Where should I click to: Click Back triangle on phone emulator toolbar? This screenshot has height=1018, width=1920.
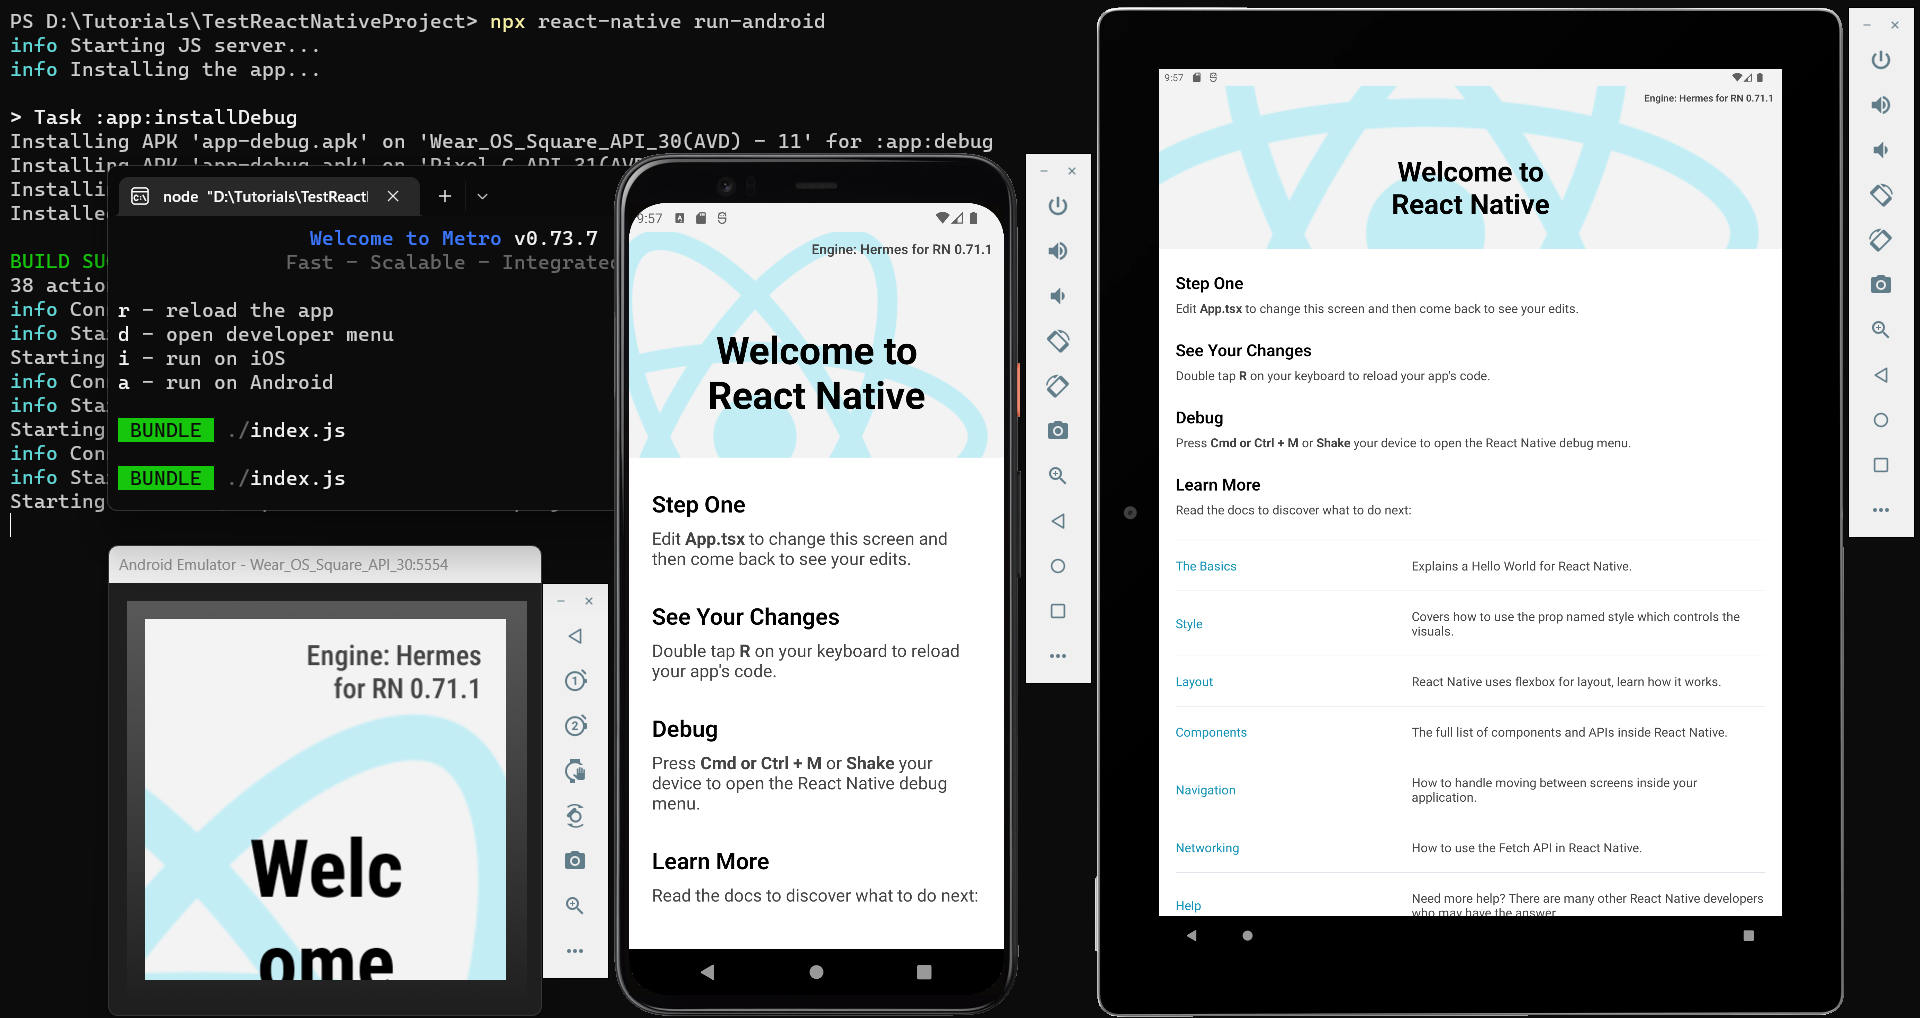click(x=1058, y=521)
